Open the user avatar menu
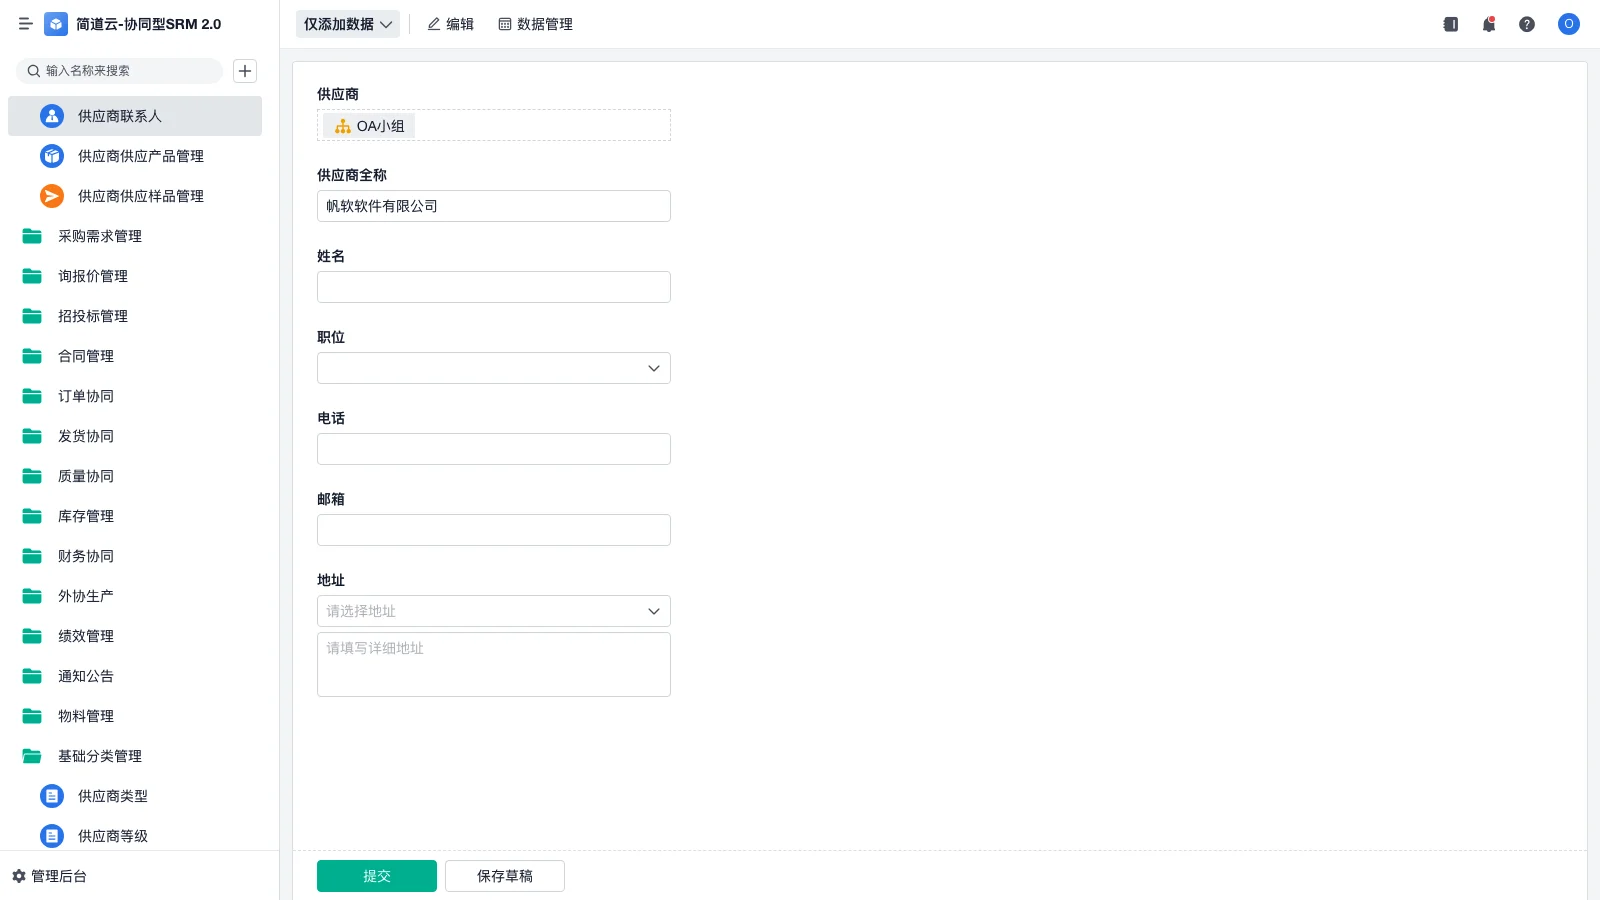The image size is (1600, 900). click(1569, 24)
